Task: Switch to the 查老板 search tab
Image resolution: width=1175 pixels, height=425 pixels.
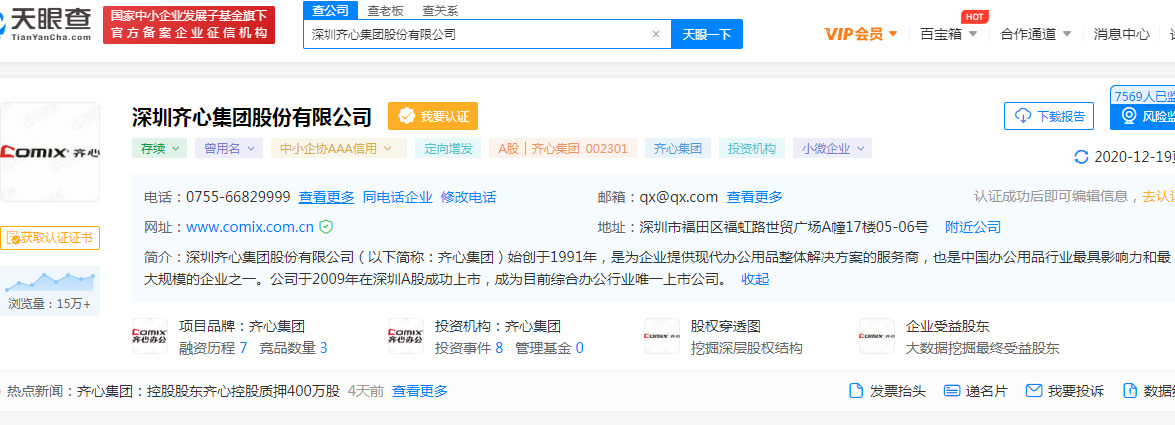Action: tap(385, 10)
